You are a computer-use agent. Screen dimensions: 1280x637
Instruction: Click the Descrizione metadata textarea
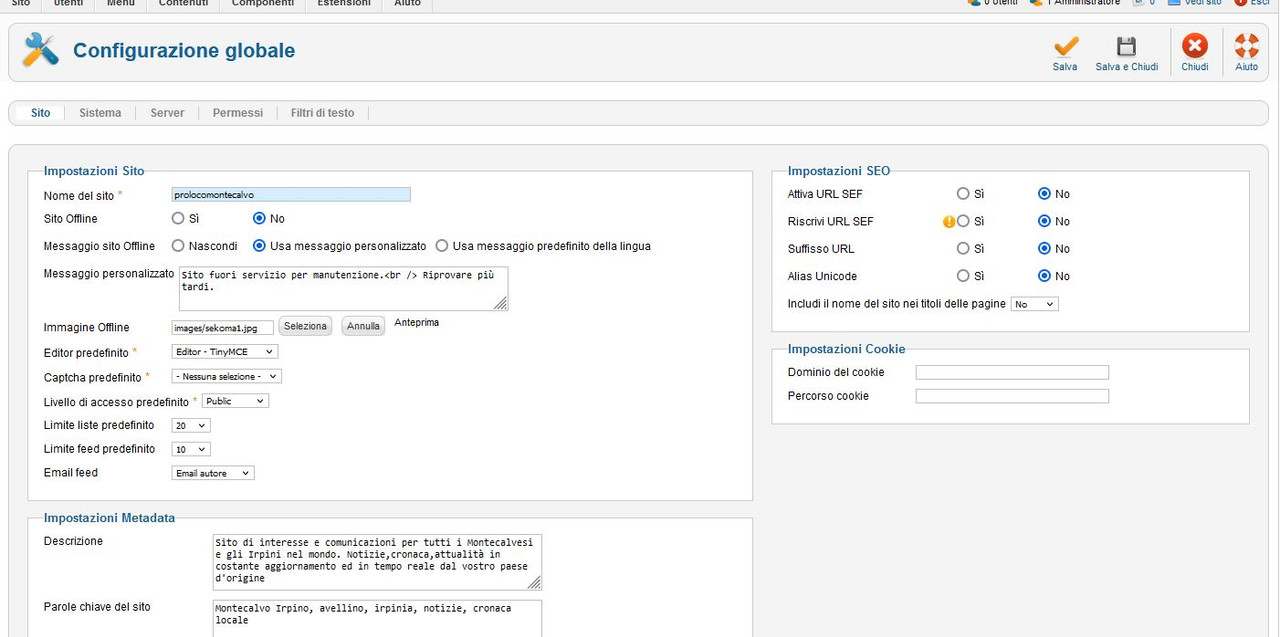pyautogui.click(x=378, y=562)
